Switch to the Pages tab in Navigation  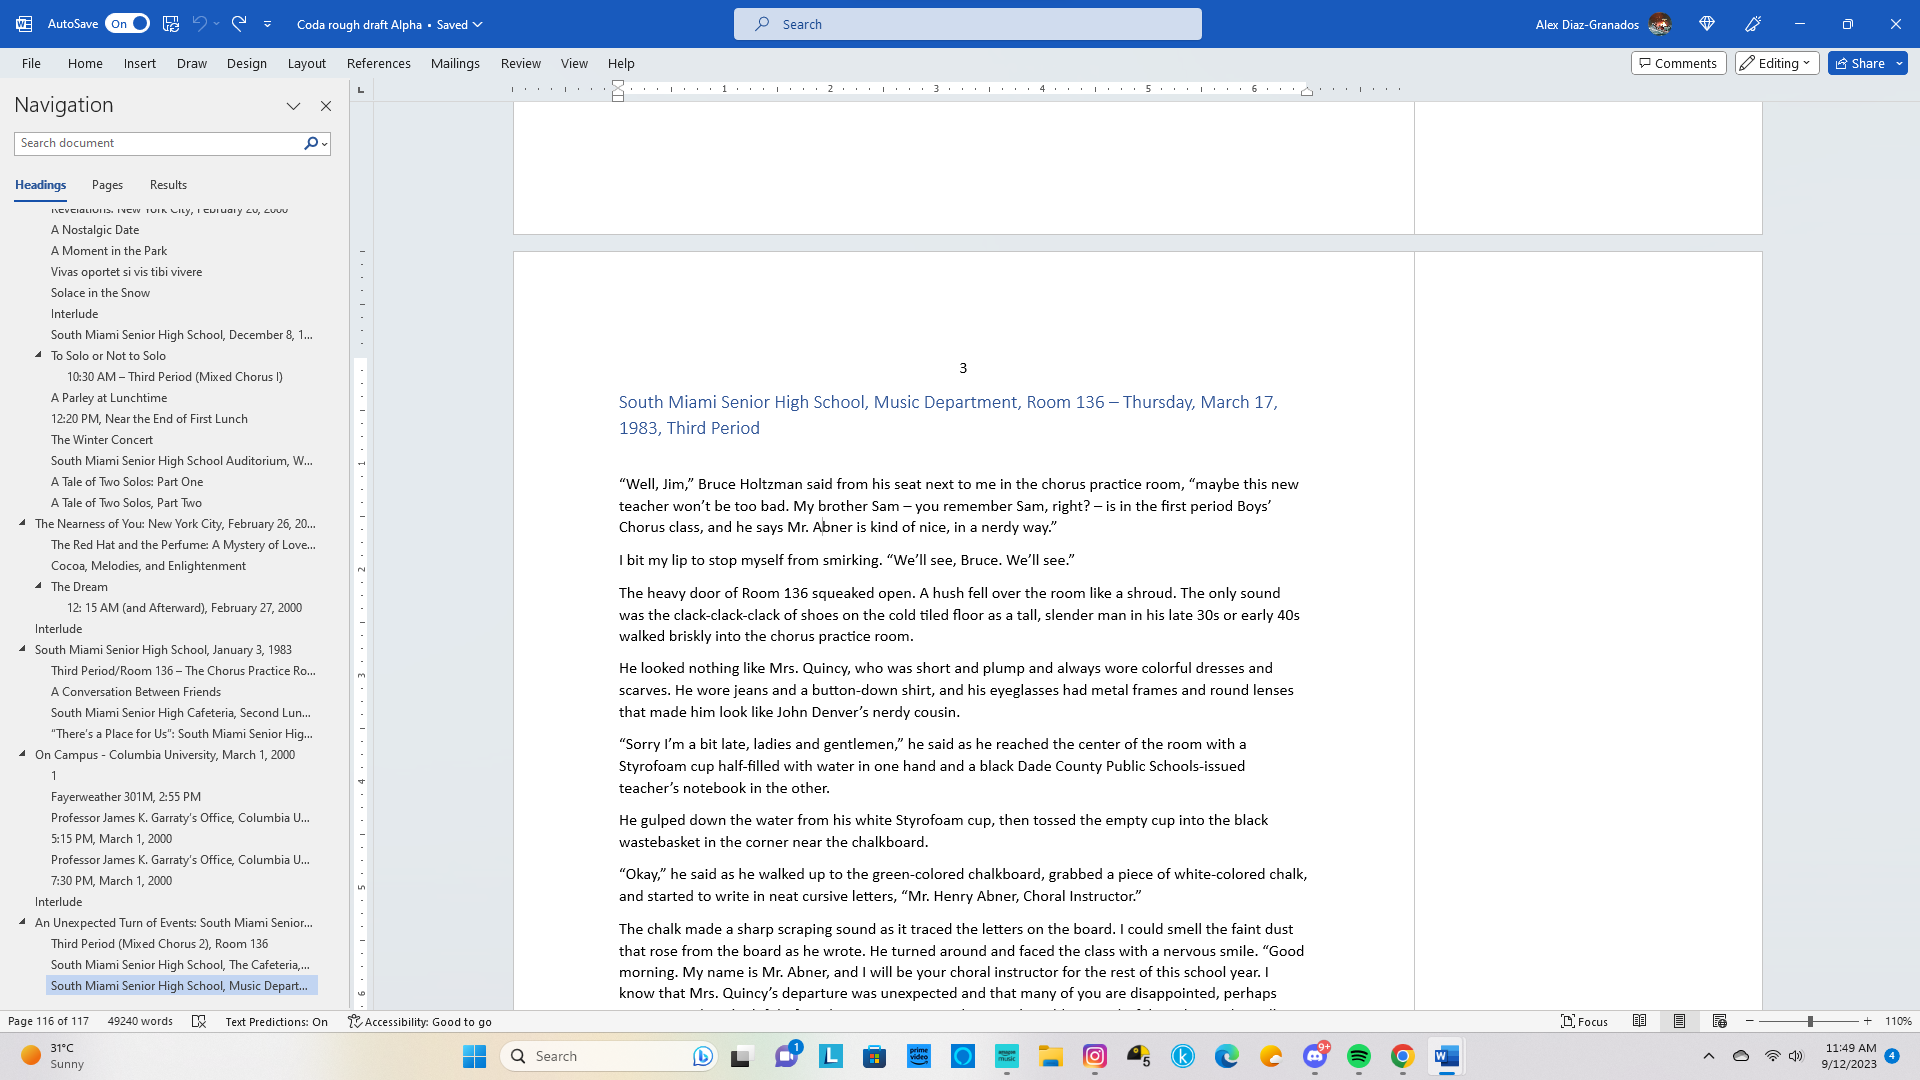107,185
